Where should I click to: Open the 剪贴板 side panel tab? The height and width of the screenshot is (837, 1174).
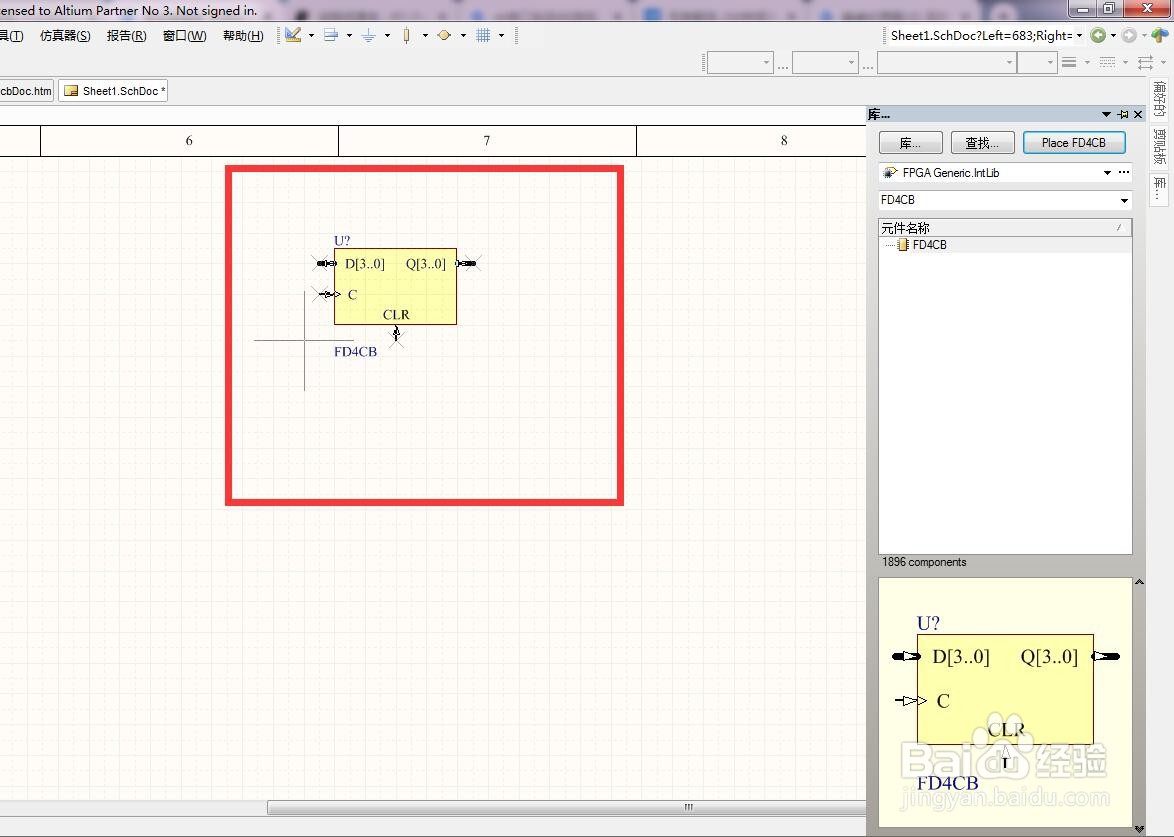coord(1159,147)
